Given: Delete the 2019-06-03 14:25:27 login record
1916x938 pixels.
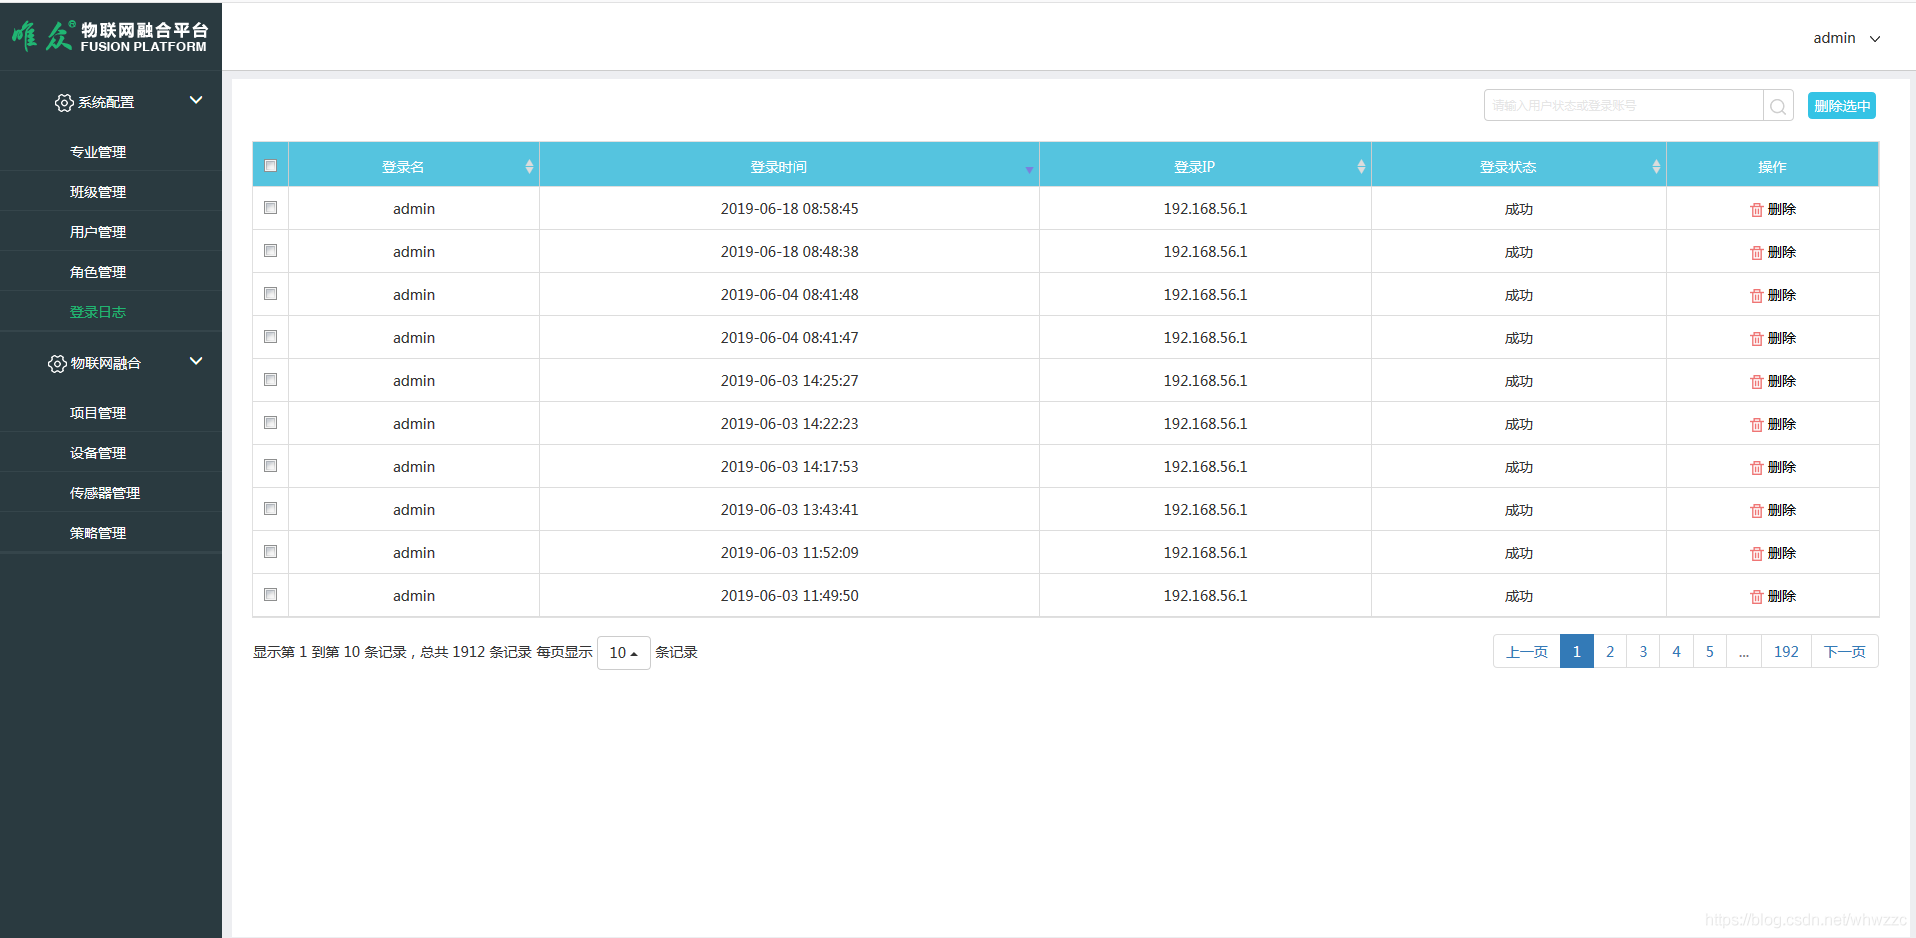Looking at the screenshot, I should pos(1772,381).
